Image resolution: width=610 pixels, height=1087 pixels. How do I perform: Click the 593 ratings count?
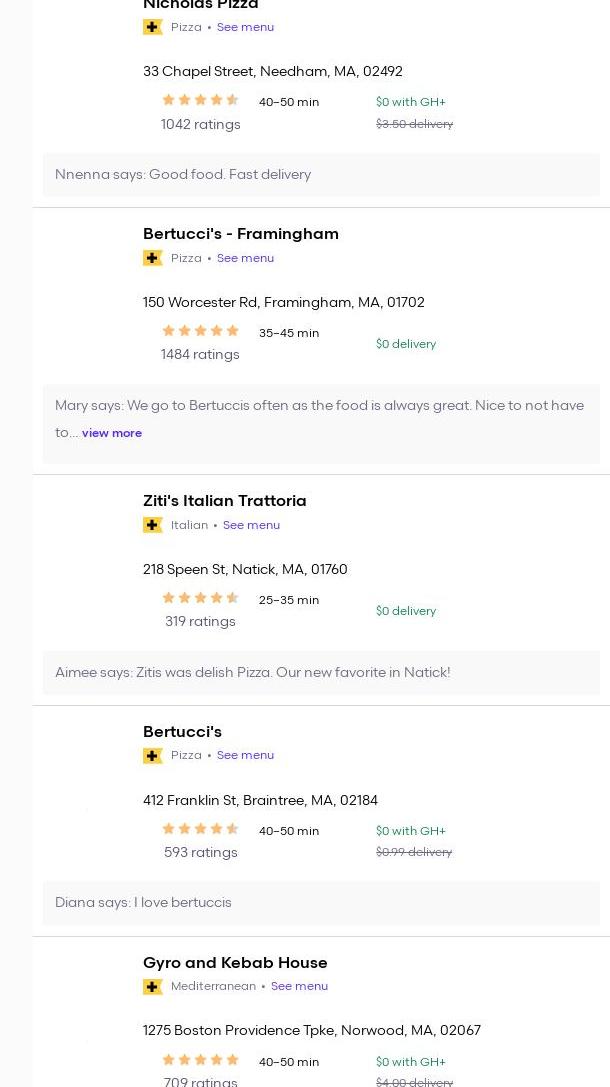pyautogui.click(x=200, y=853)
